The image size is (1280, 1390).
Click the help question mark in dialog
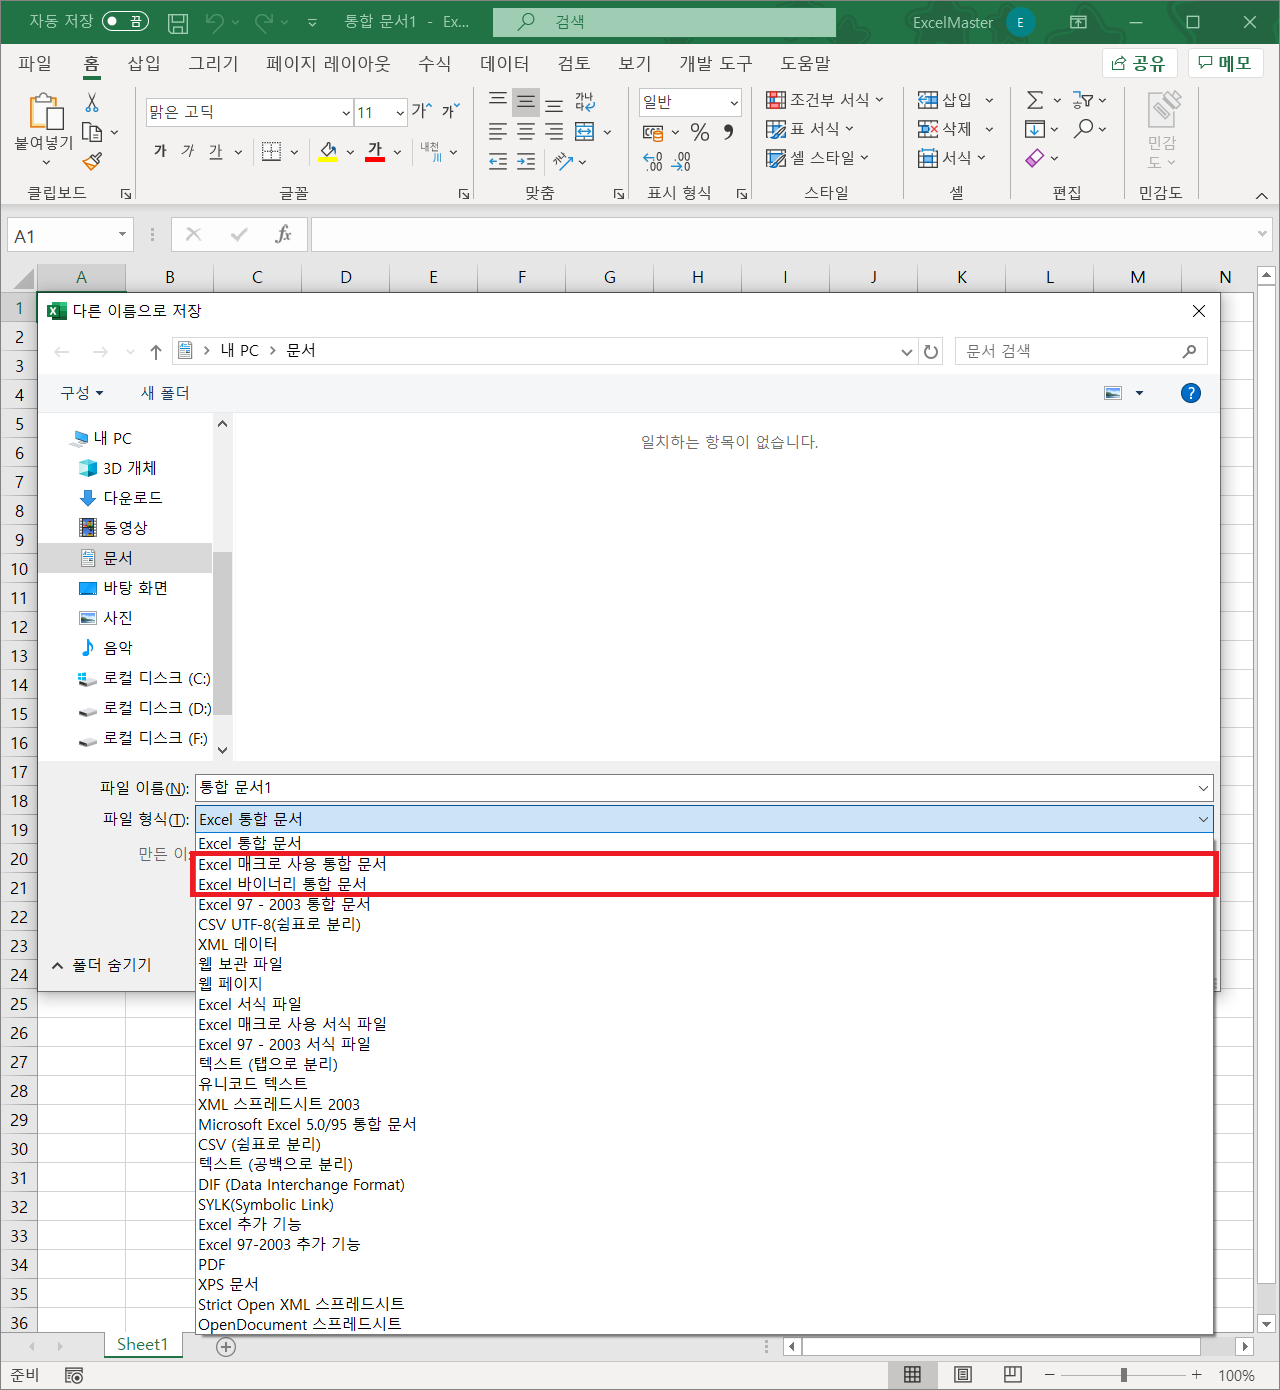pyautogui.click(x=1190, y=393)
